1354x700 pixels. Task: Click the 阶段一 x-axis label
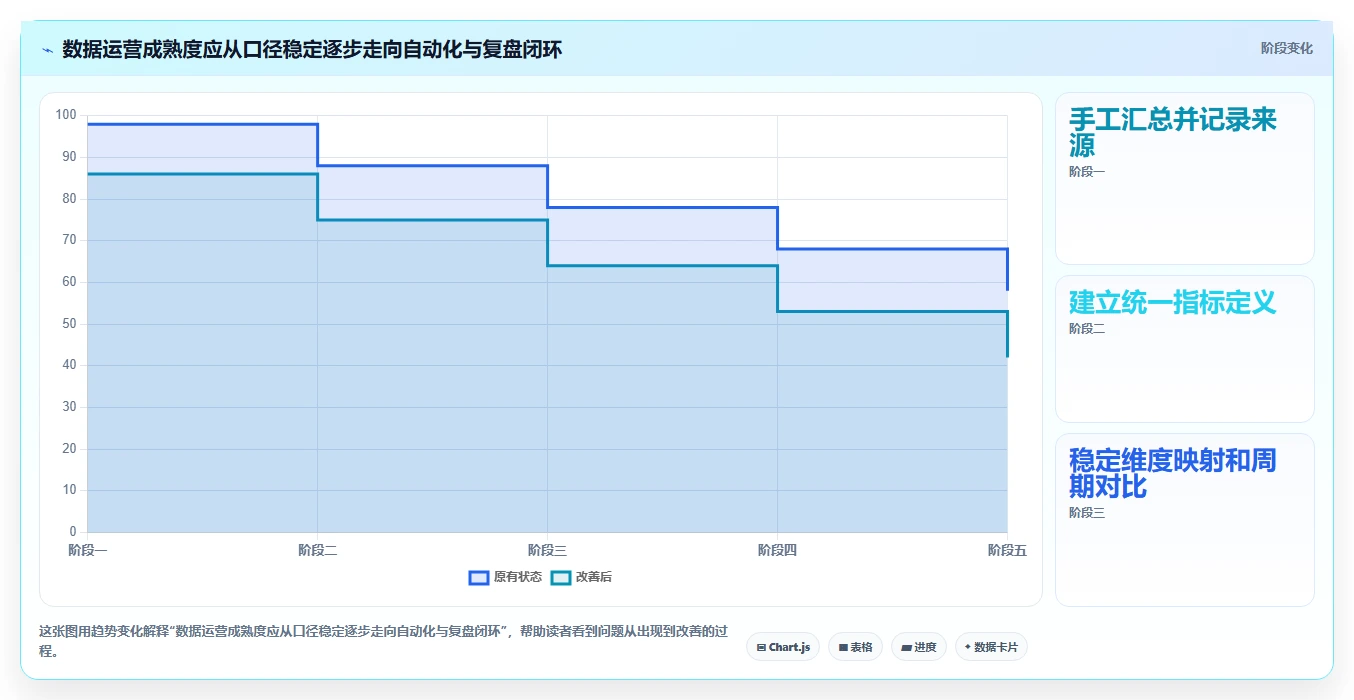click(88, 550)
